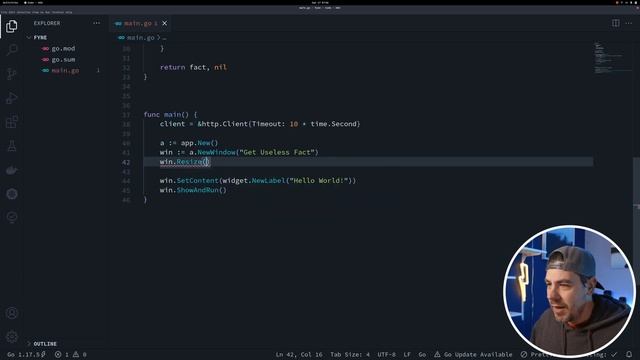This screenshot has width=640, height=360.
Task: Open go.mod in the explorer
Action: coord(63,48)
